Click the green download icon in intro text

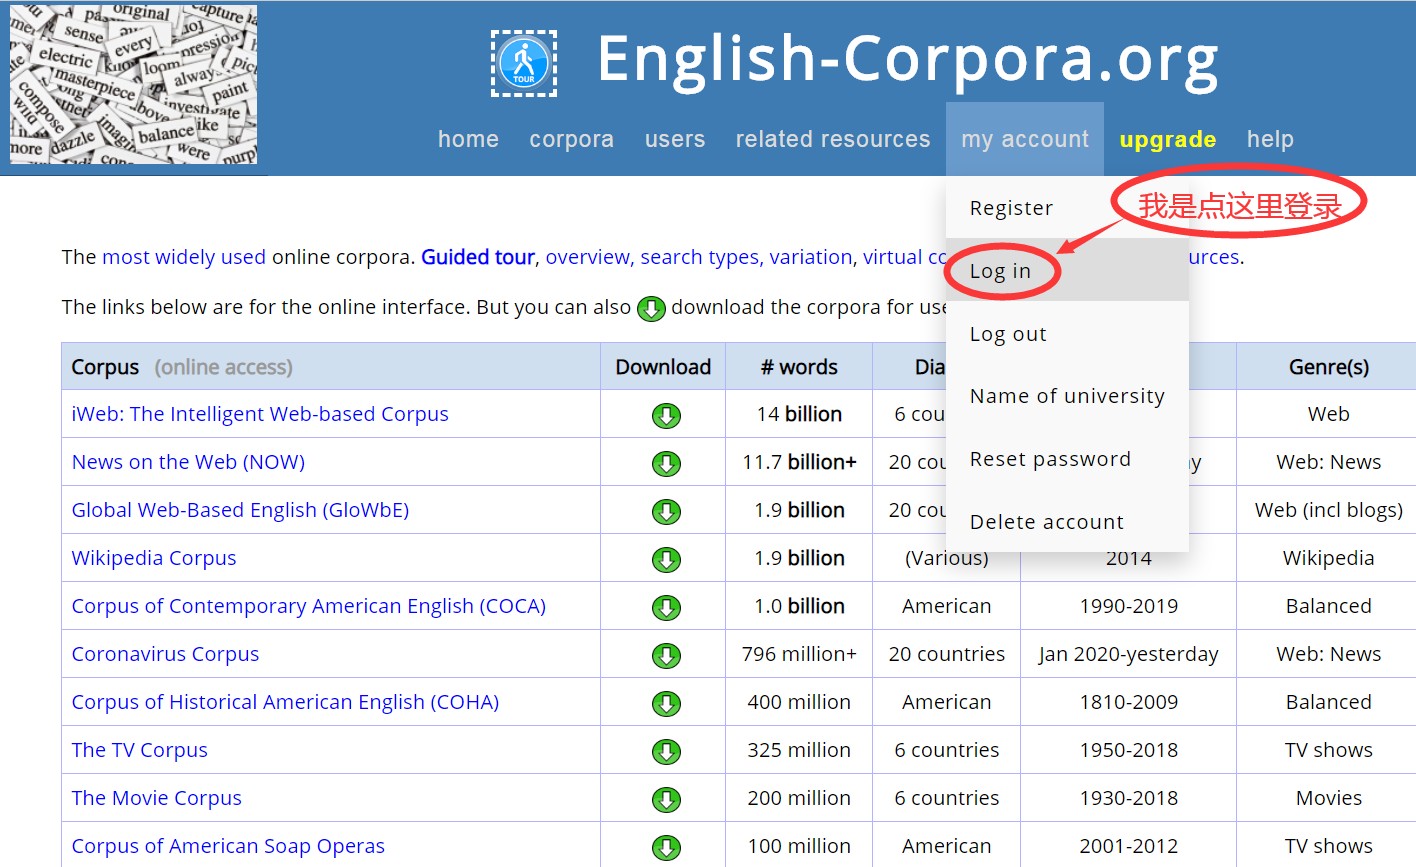pyautogui.click(x=651, y=308)
